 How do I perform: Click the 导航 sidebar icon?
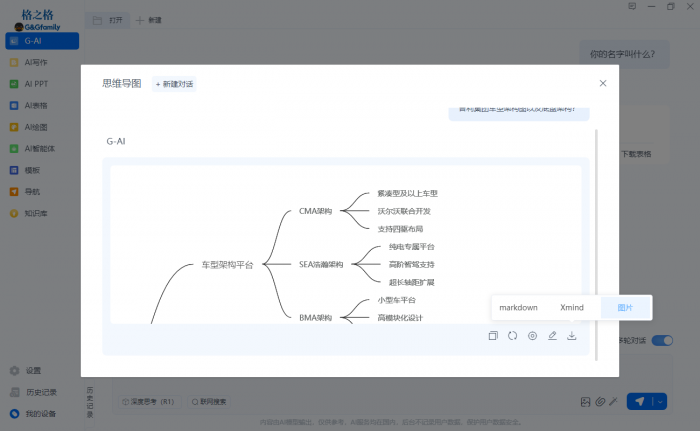[x=14, y=192]
